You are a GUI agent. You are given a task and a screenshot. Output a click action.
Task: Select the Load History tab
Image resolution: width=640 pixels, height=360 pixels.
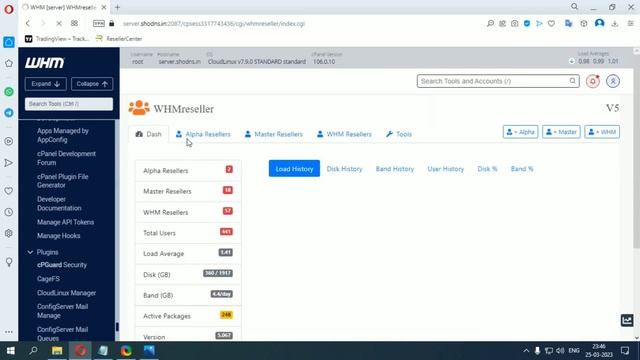point(294,169)
